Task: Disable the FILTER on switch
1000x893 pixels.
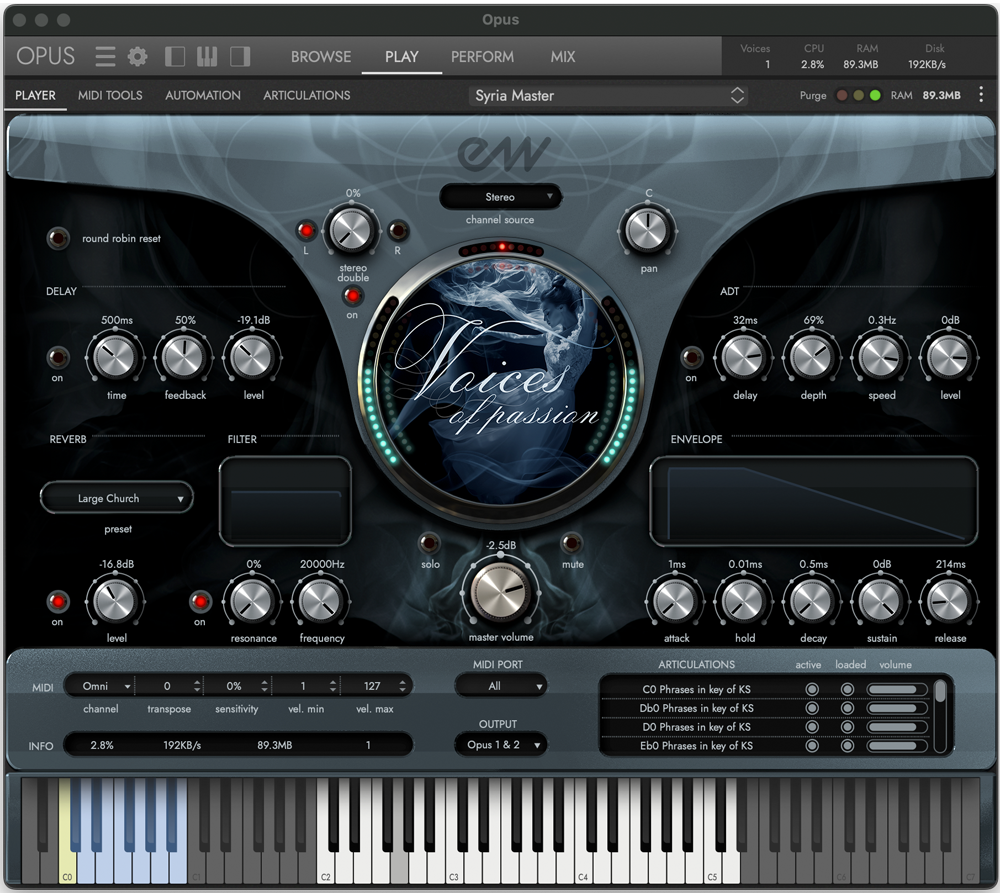Action: pos(200,601)
